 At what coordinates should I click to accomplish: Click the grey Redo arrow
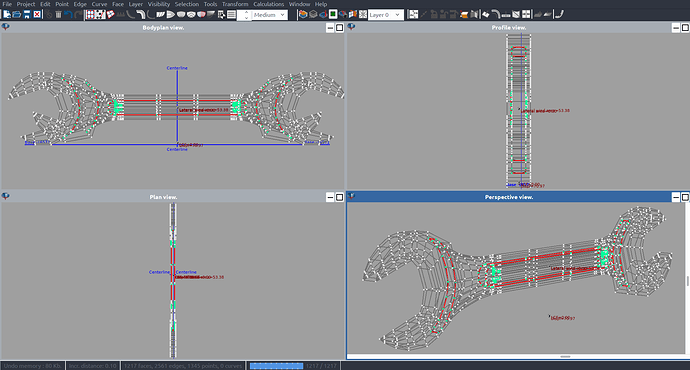78,15
